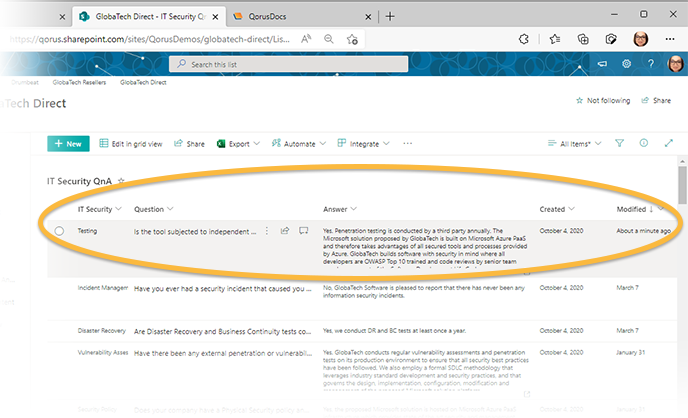
Task: Open SharePoint settings gear icon
Action: click(626, 63)
